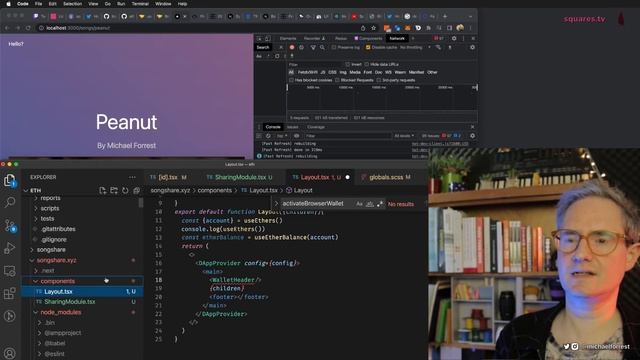The image size is (640, 360).
Task: Refresh the Explorer file tree
Action: tap(125, 191)
